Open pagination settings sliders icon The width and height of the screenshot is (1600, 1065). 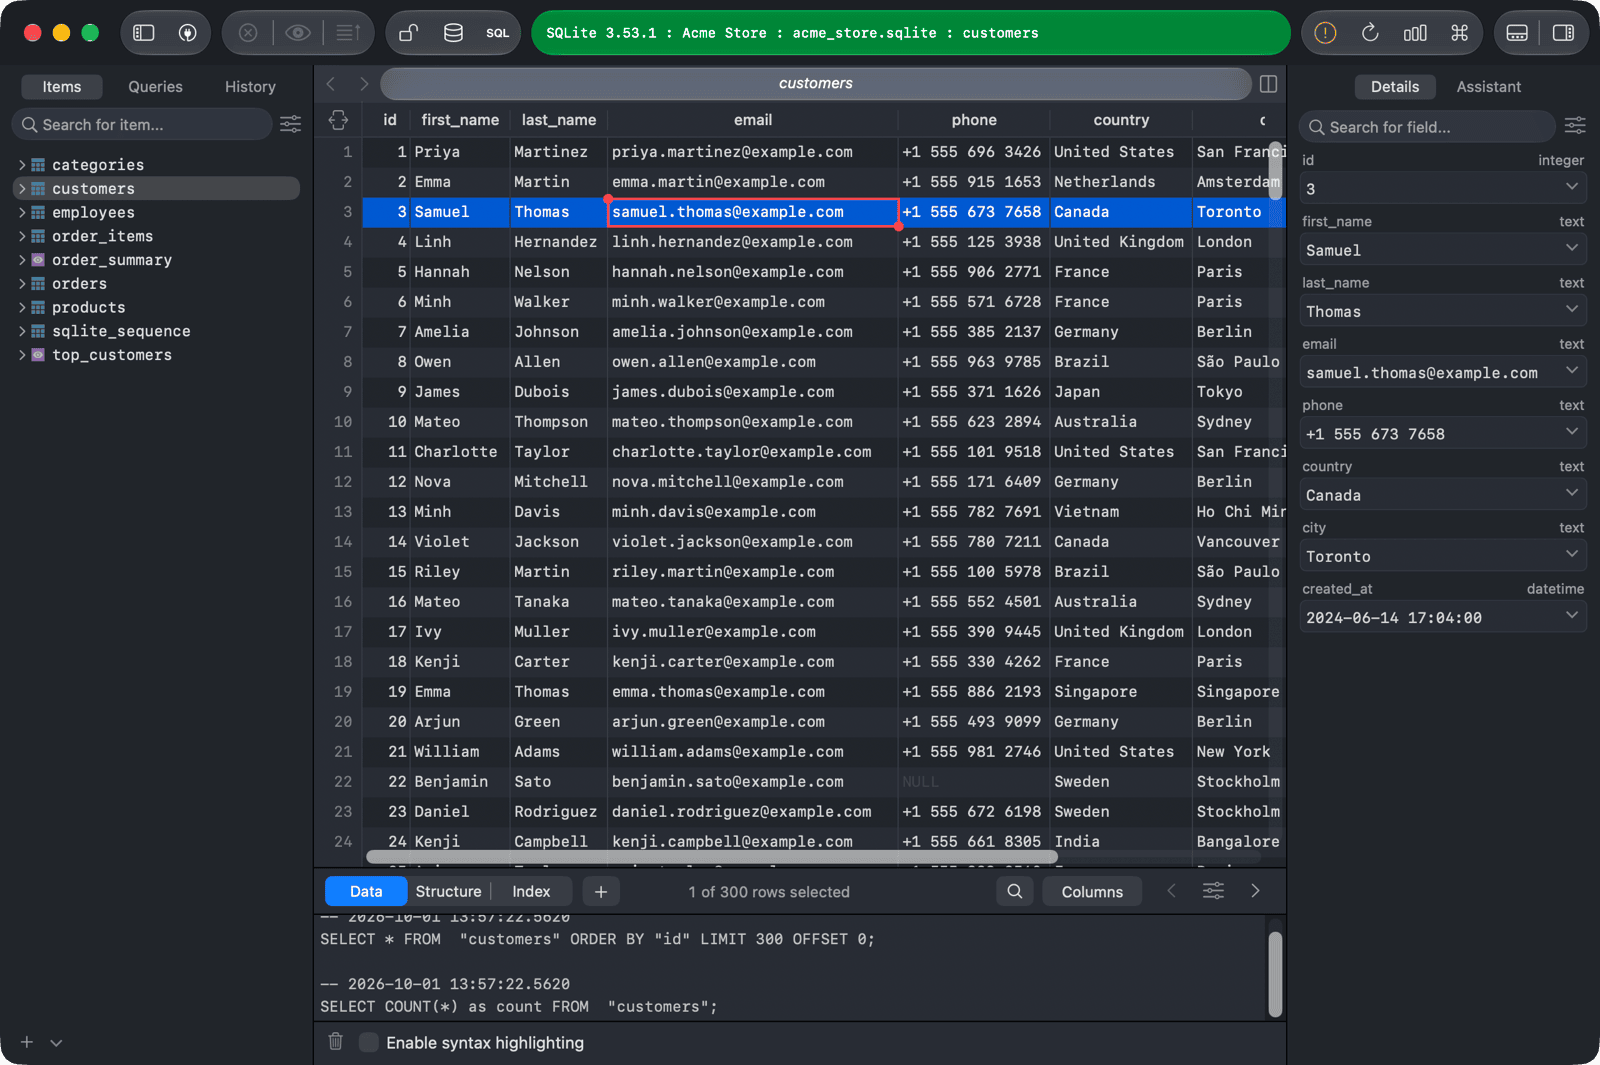(x=1213, y=891)
